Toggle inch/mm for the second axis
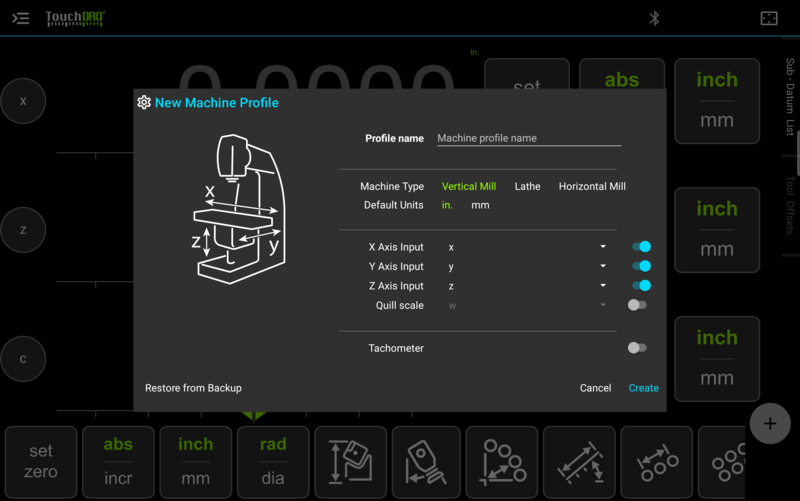Image resolution: width=800 pixels, height=501 pixels. click(x=717, y=230)
